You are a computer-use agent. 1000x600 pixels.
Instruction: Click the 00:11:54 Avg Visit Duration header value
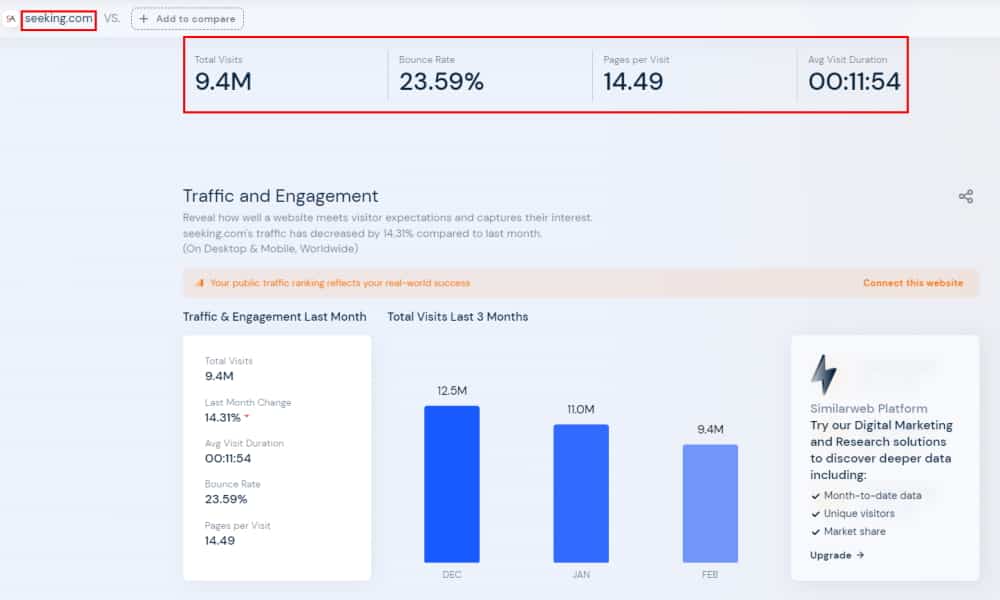click(x=854, y=82)
